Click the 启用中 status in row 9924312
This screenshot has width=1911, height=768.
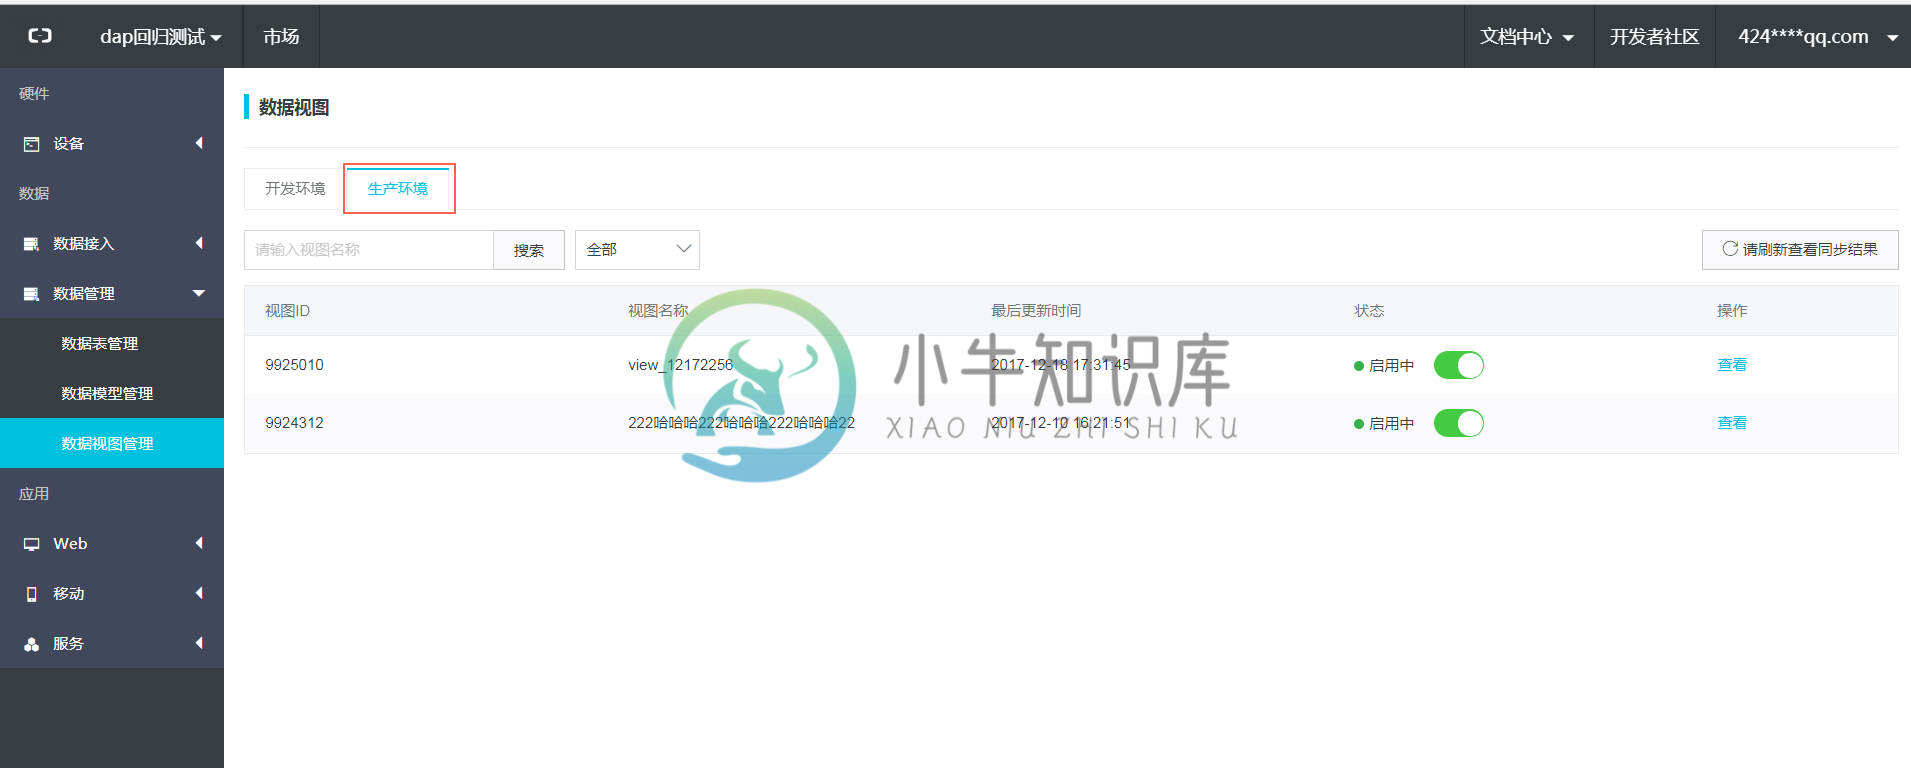tap(1384, 423)
